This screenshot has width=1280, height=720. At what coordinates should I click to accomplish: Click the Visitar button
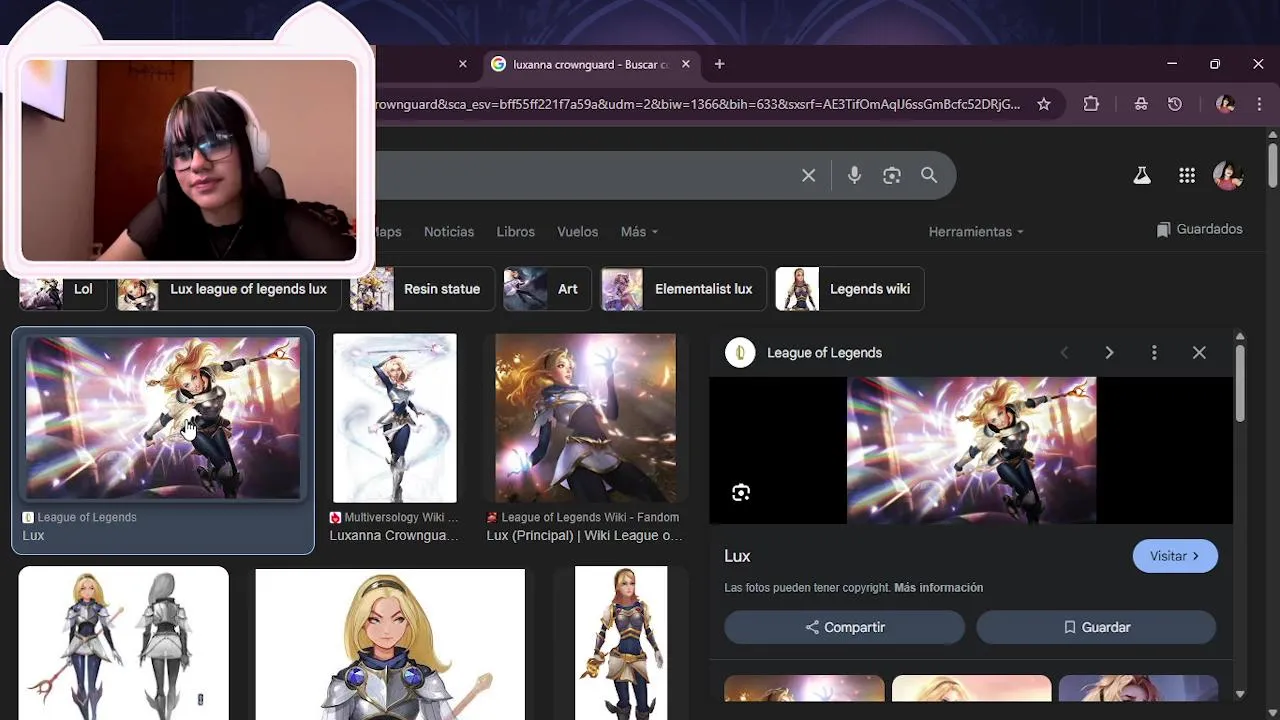pos(1175,556)
